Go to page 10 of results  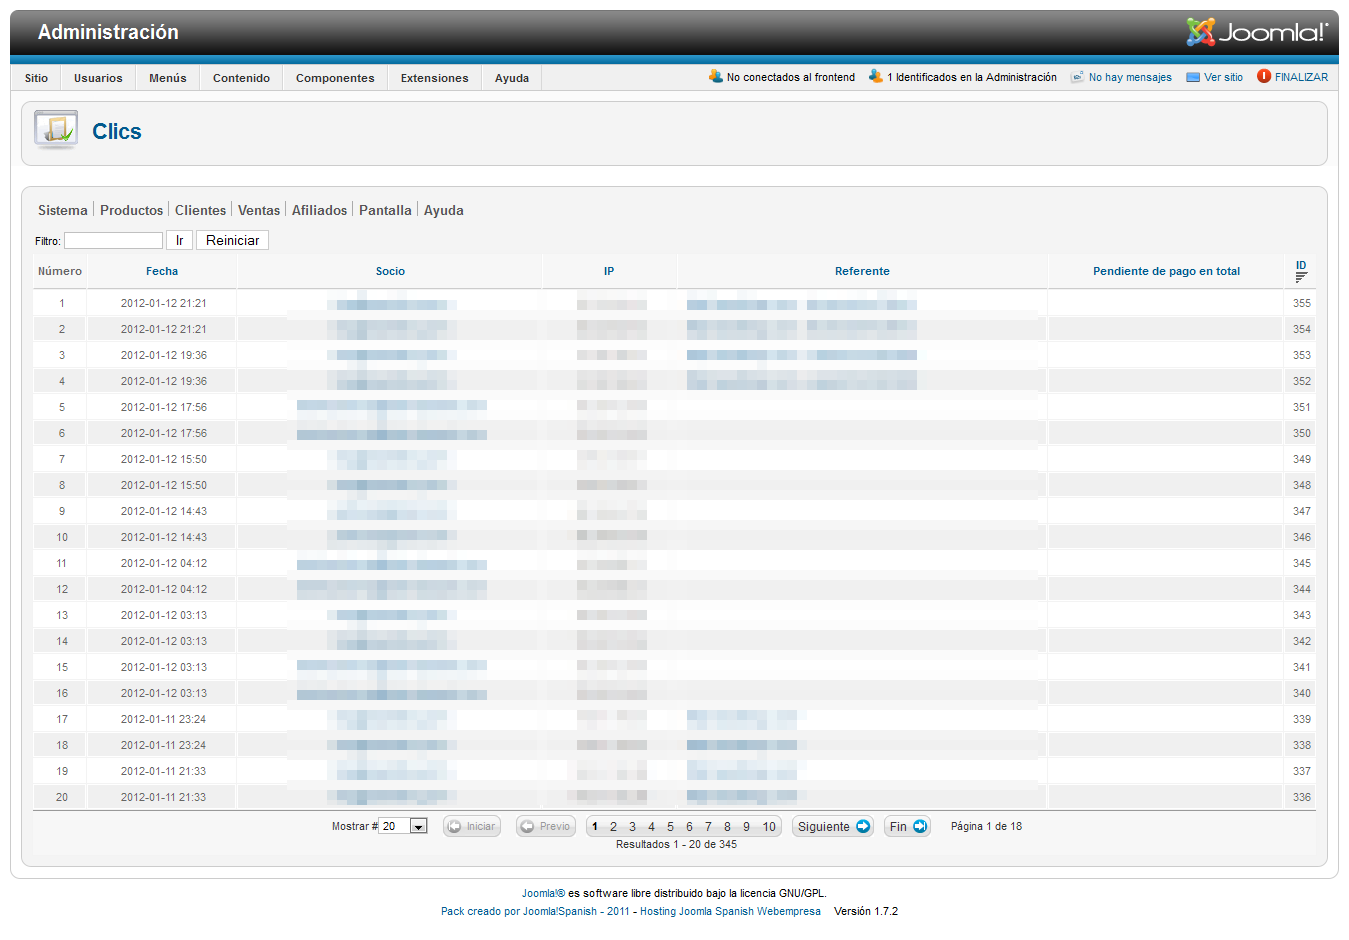coord(769,827)
